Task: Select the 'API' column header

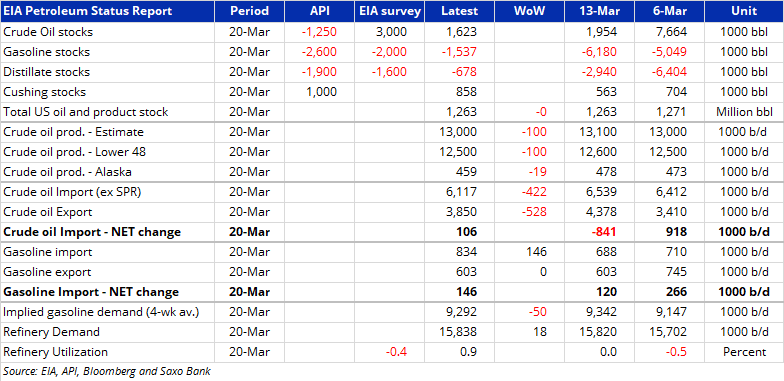Action: coord(320,11)
